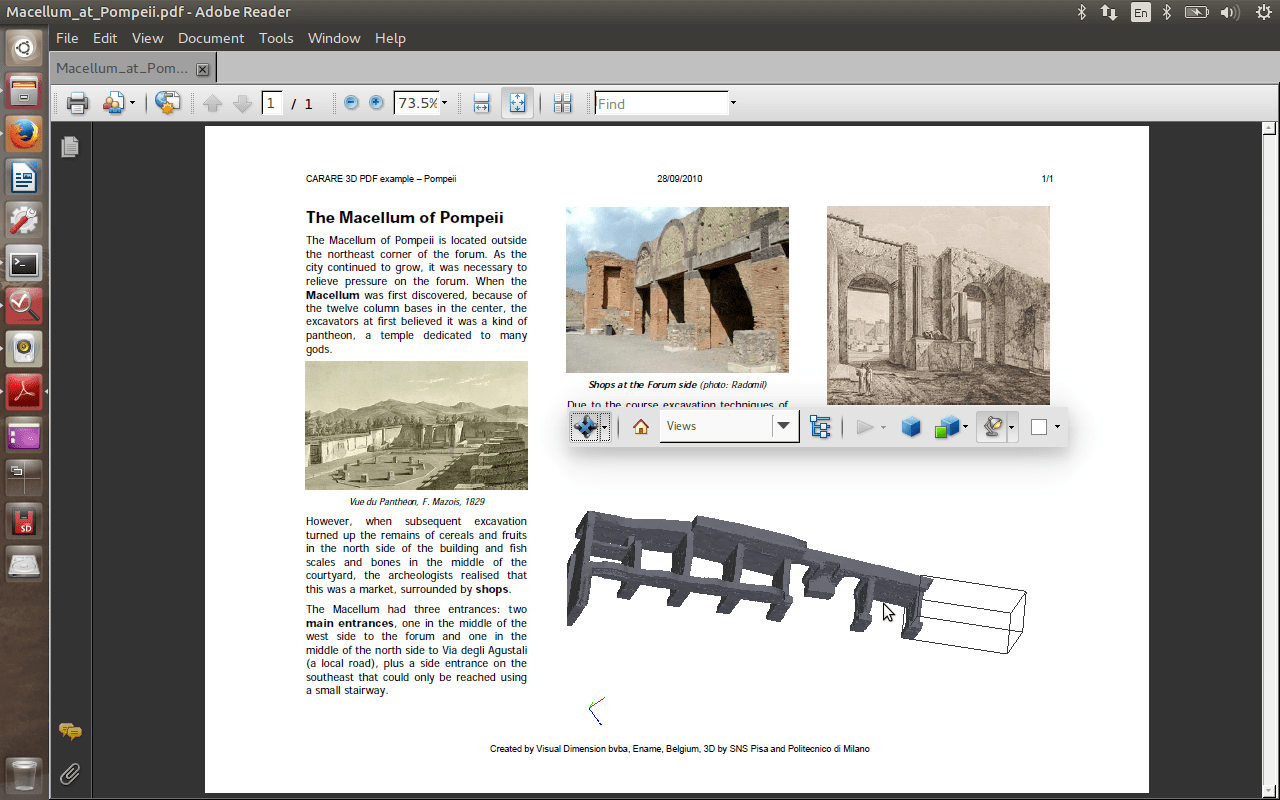Launch Firefox from the Ubuntu dock
This screenshot has height=800, width=1280.
24,134
